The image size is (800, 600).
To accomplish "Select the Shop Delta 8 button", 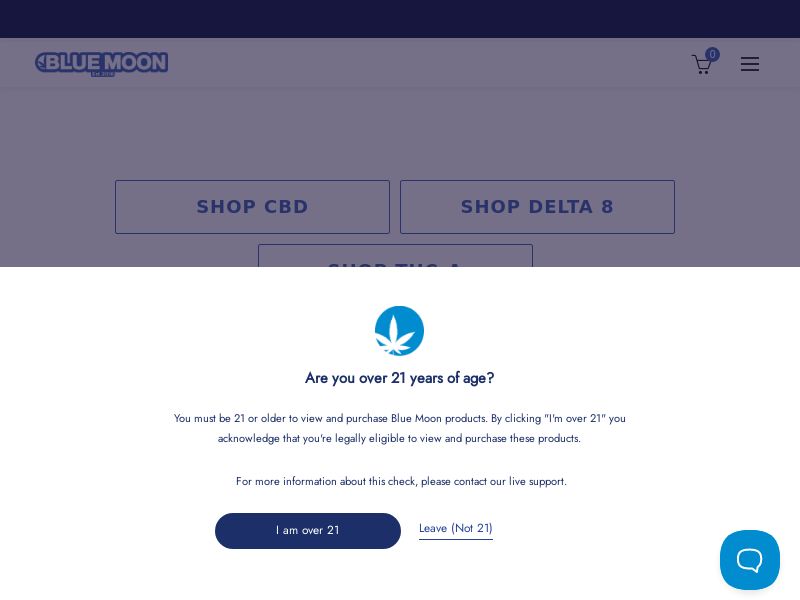I will click(x=537, y=207).
